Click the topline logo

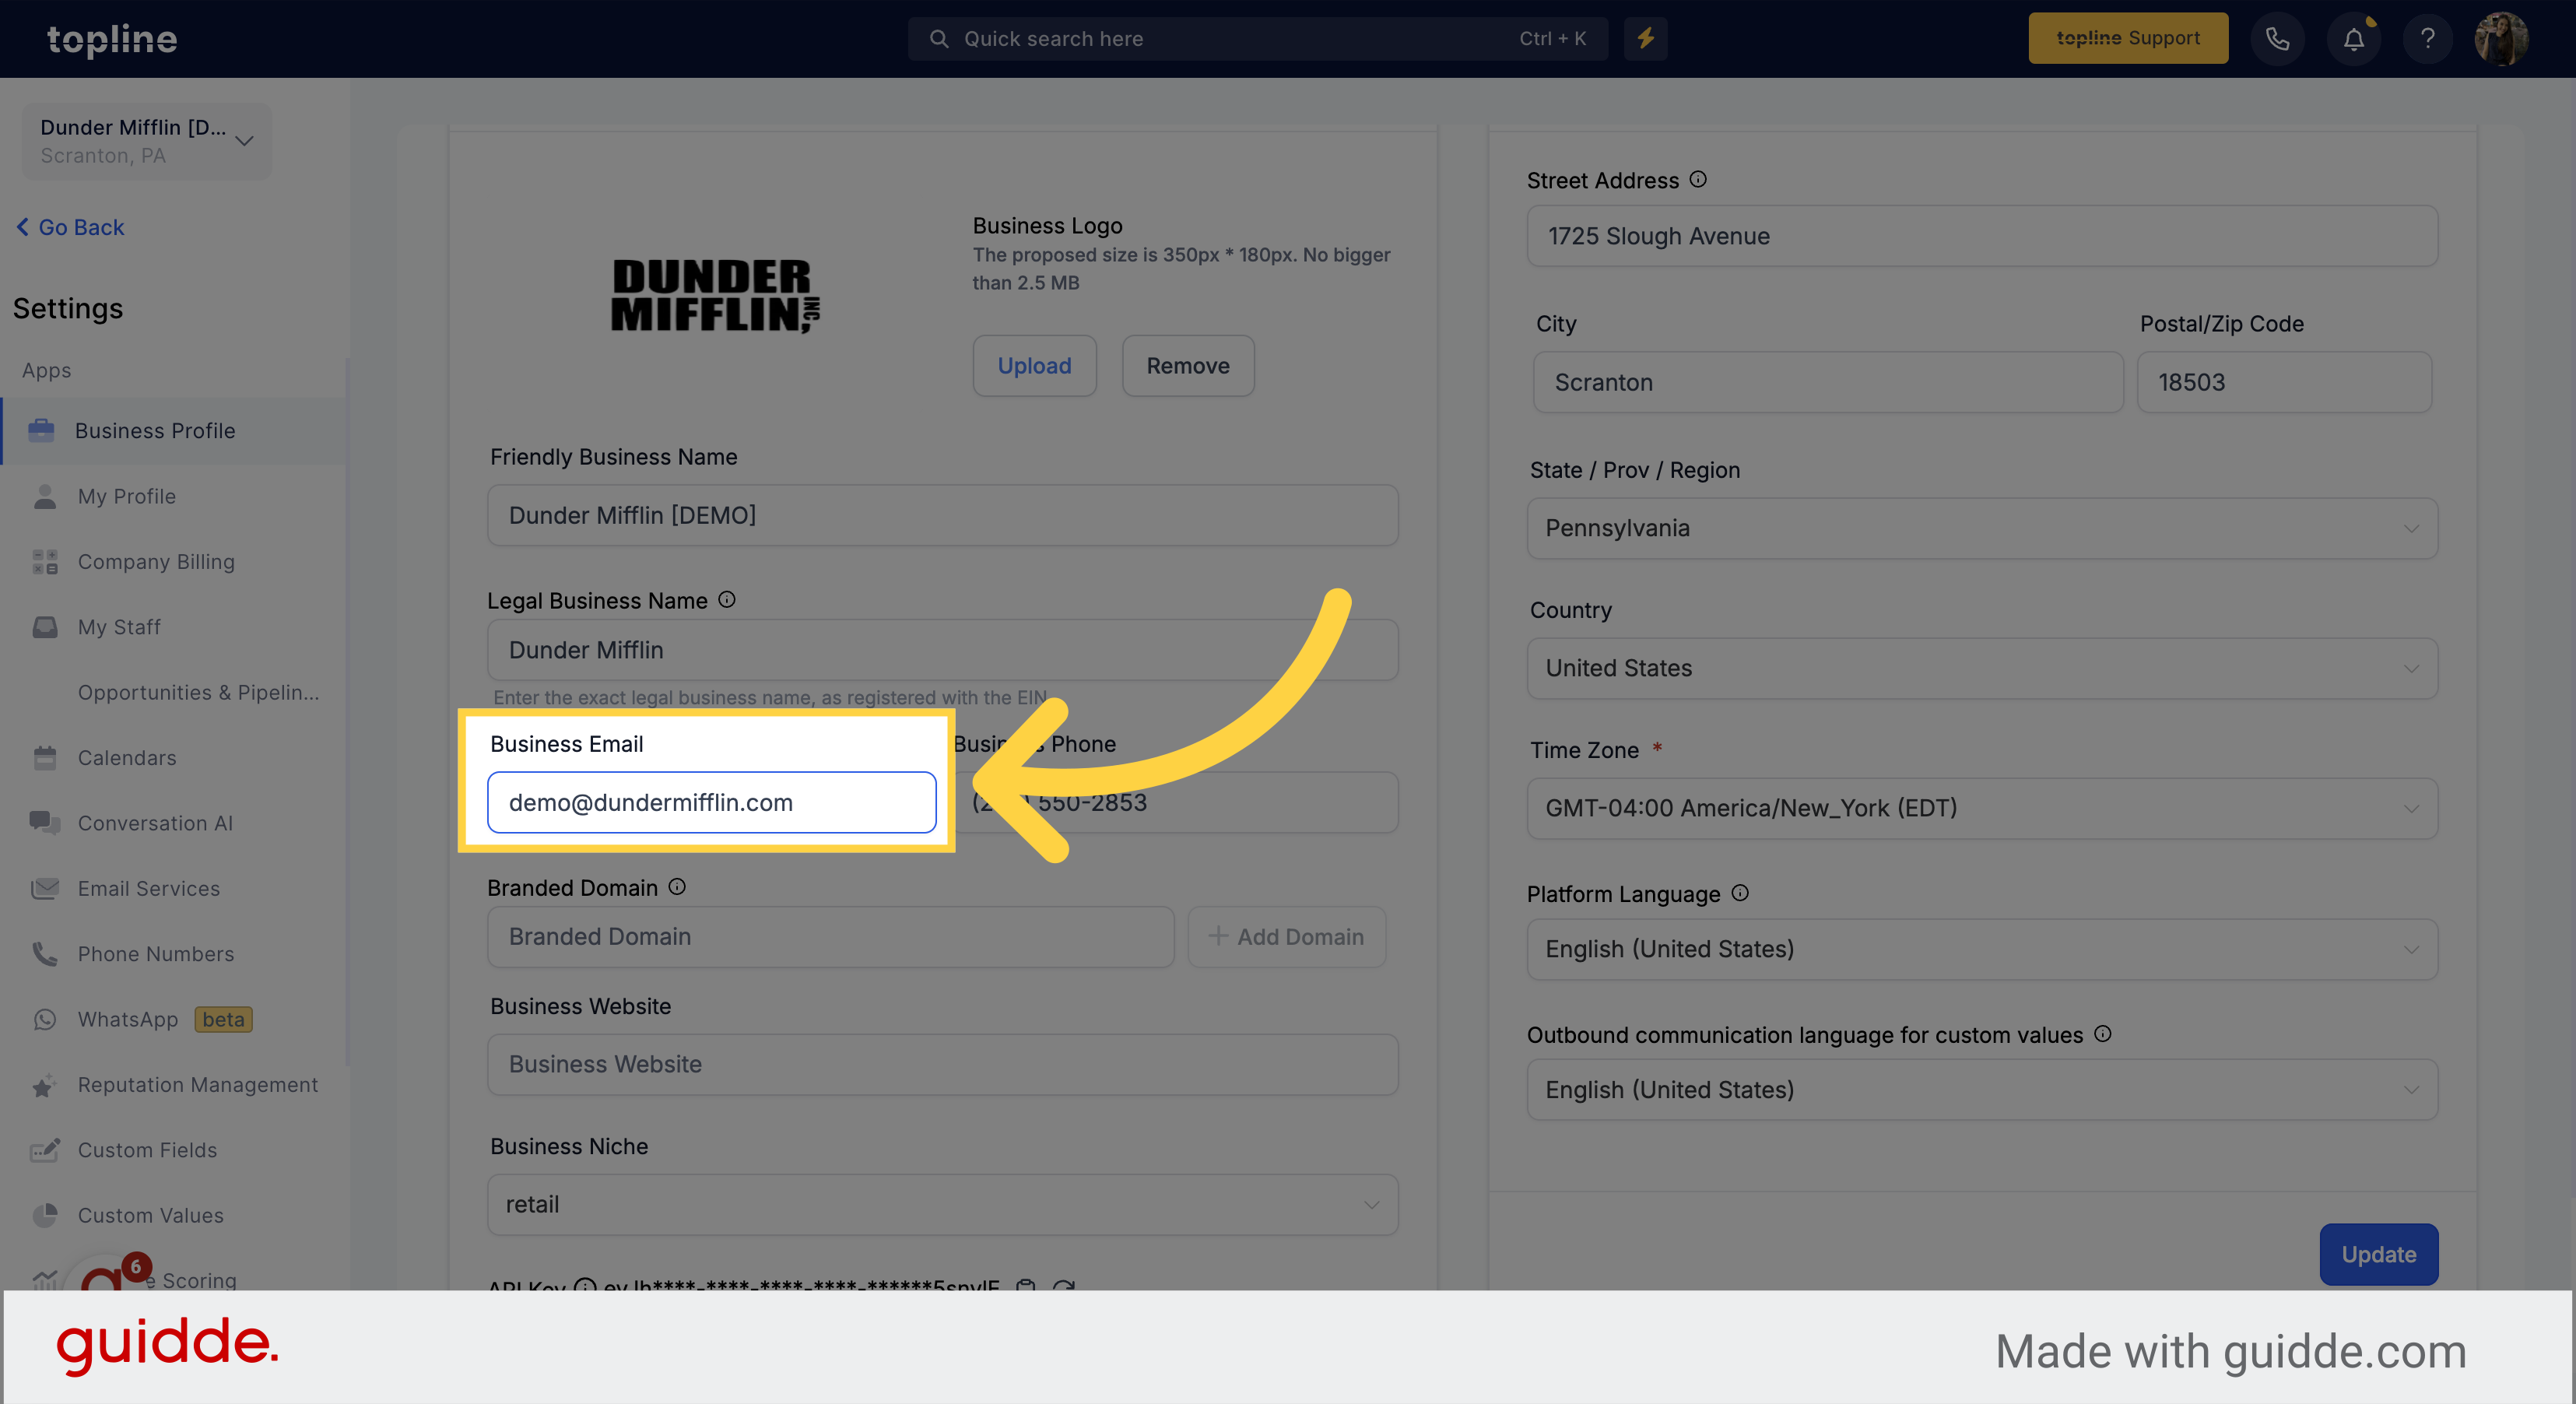pyautogui.click(x=112, y=38)
